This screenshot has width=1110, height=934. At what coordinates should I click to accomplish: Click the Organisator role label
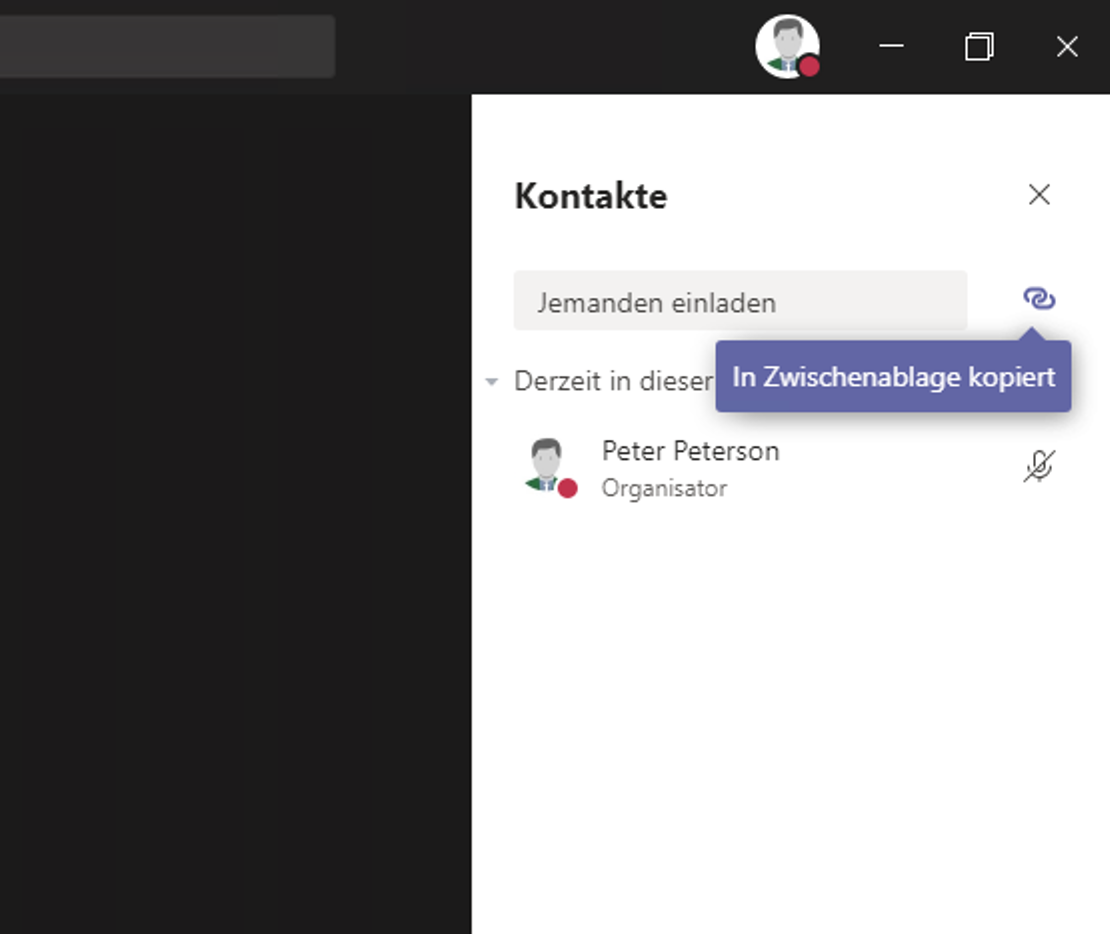(x=664, y=489)
